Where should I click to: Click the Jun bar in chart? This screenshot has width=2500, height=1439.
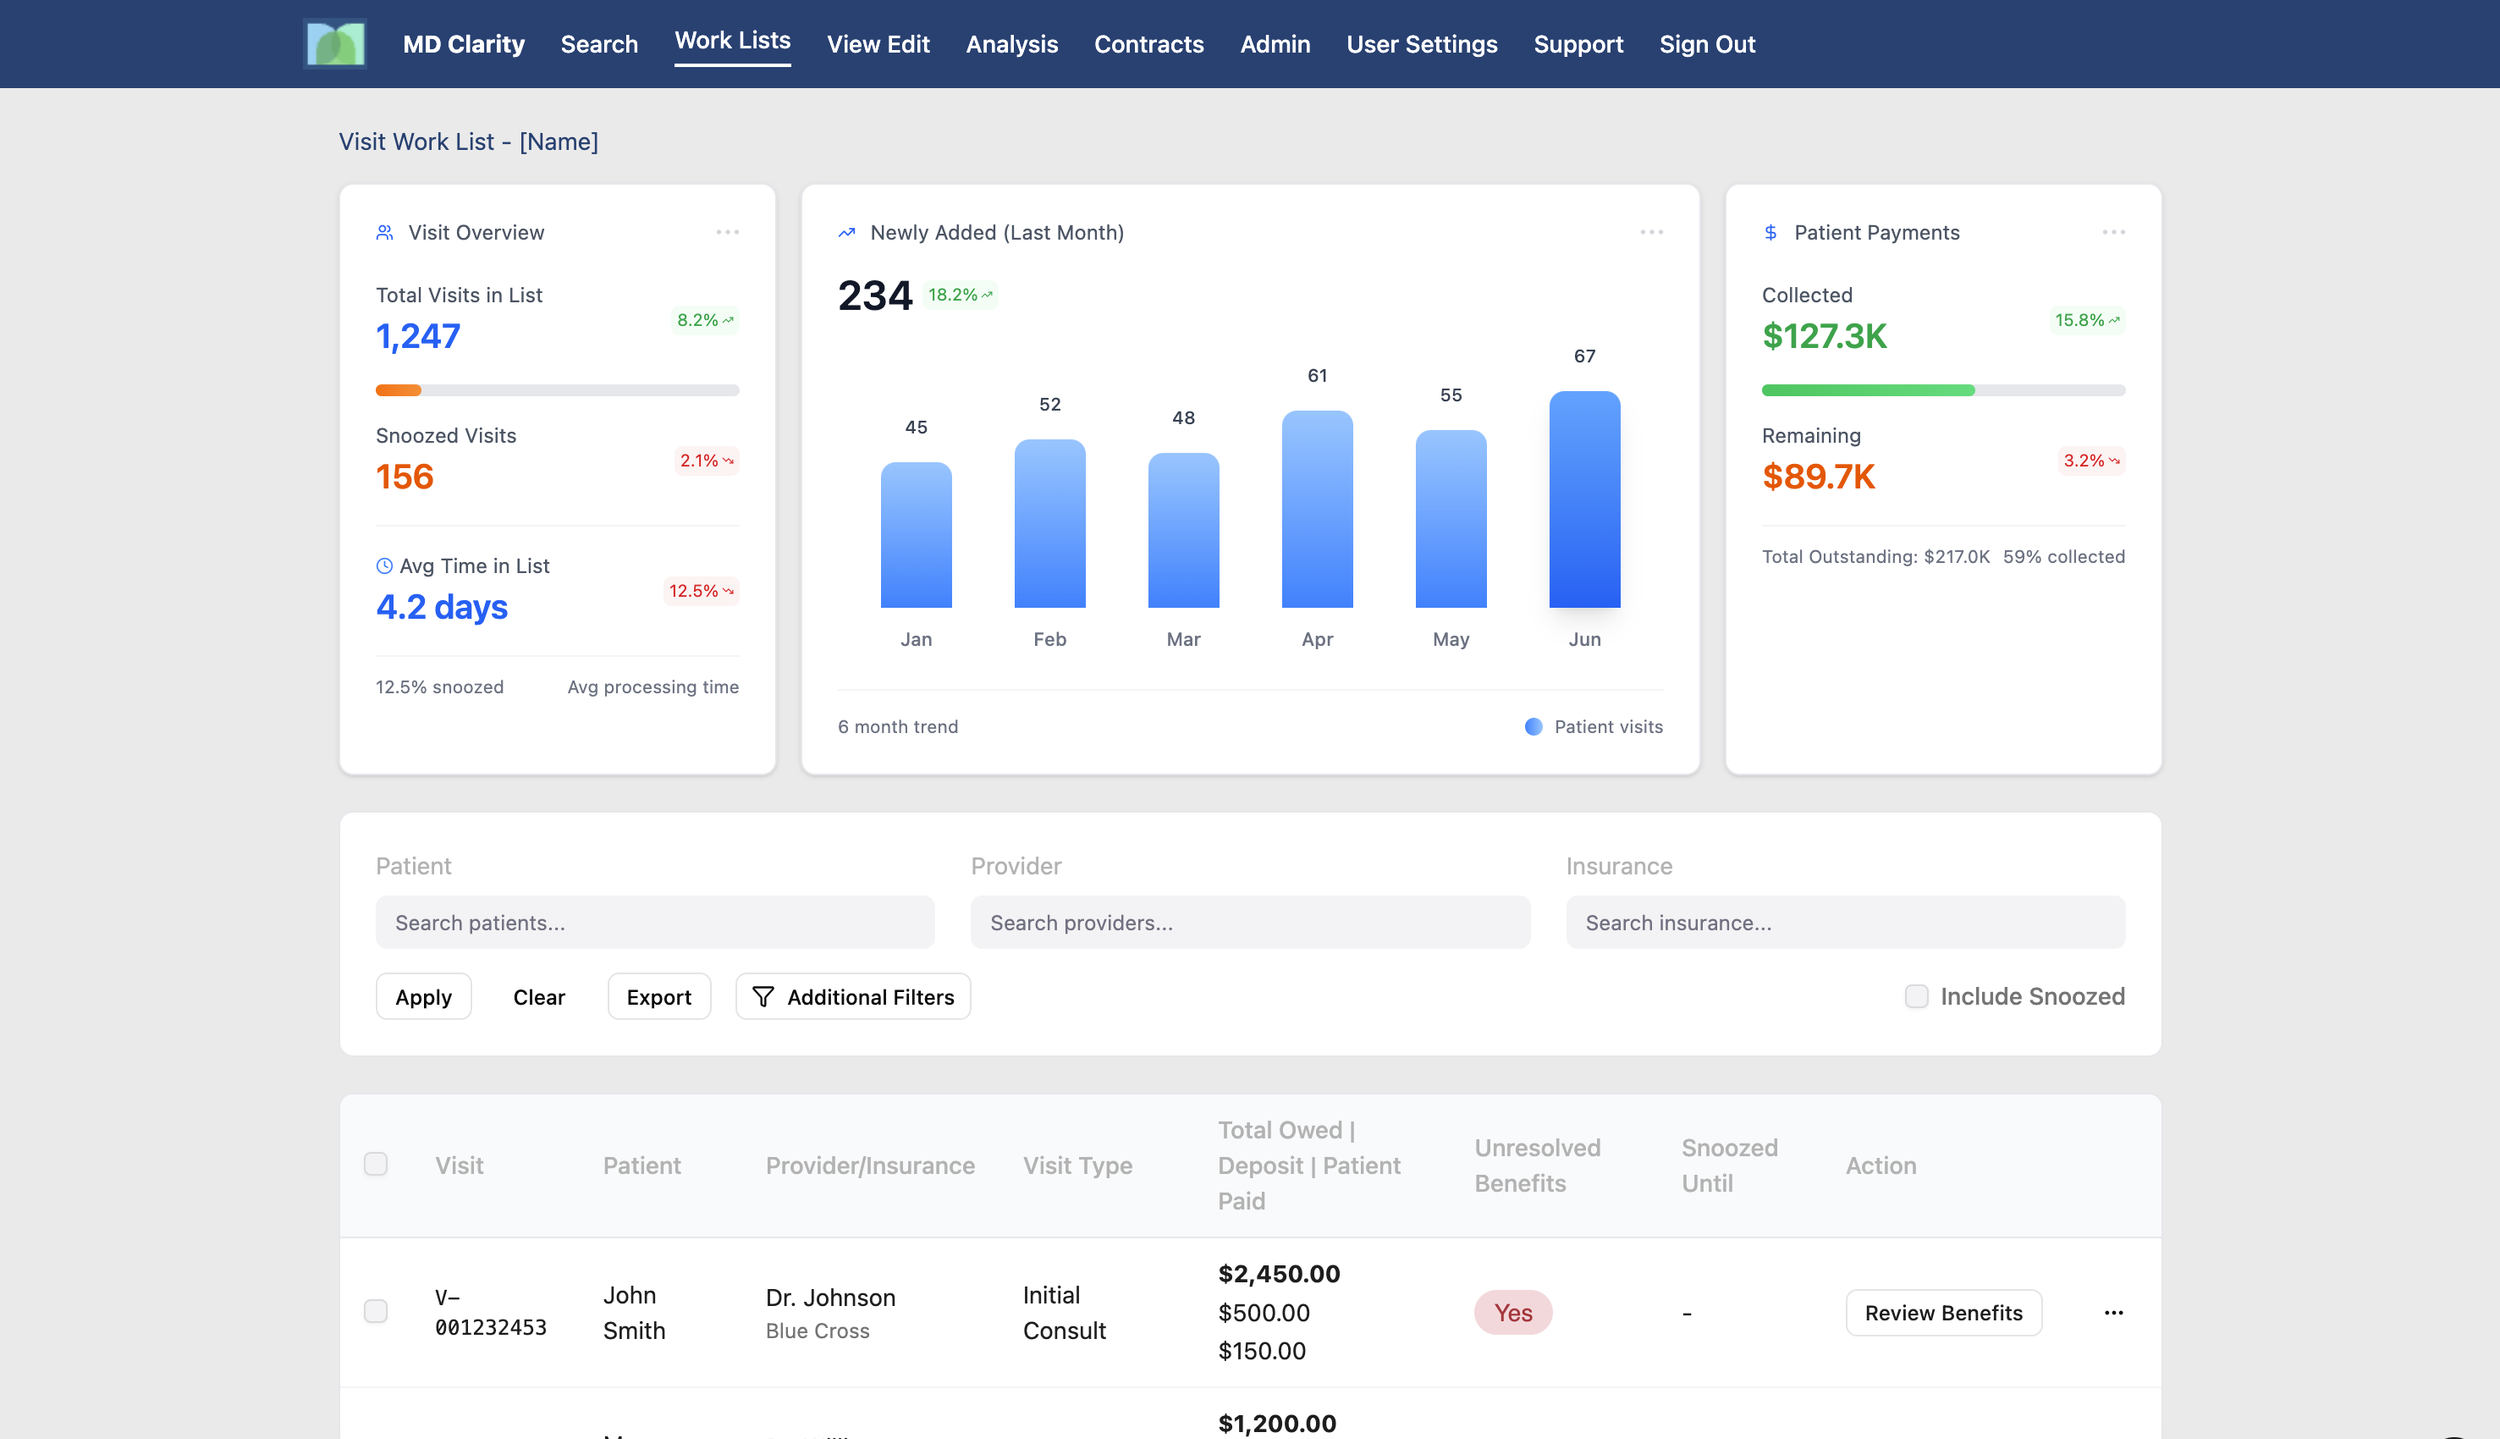[x=1584, y=500]
